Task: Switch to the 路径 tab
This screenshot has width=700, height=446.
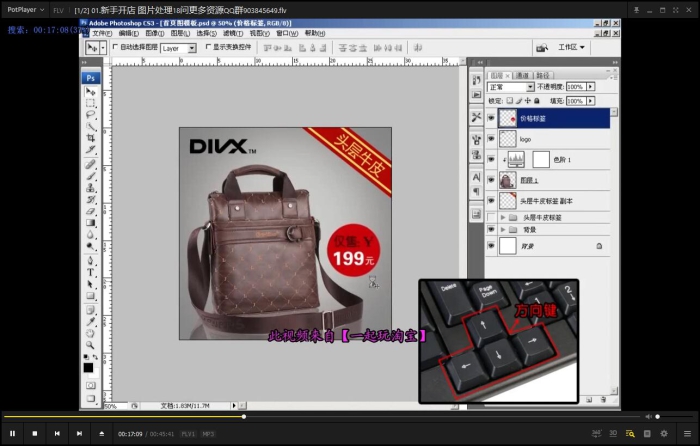Action: pos(542,75)
